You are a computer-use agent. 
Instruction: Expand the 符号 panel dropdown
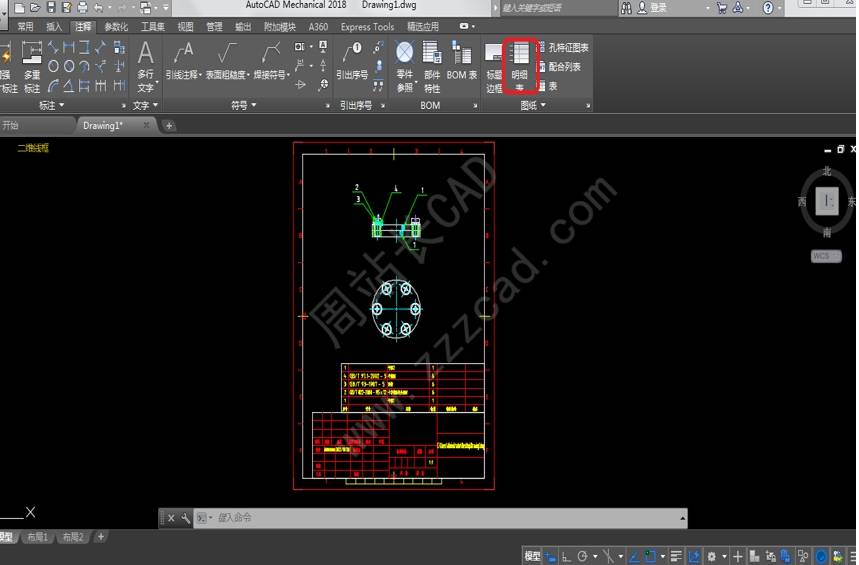click(244, 105)
